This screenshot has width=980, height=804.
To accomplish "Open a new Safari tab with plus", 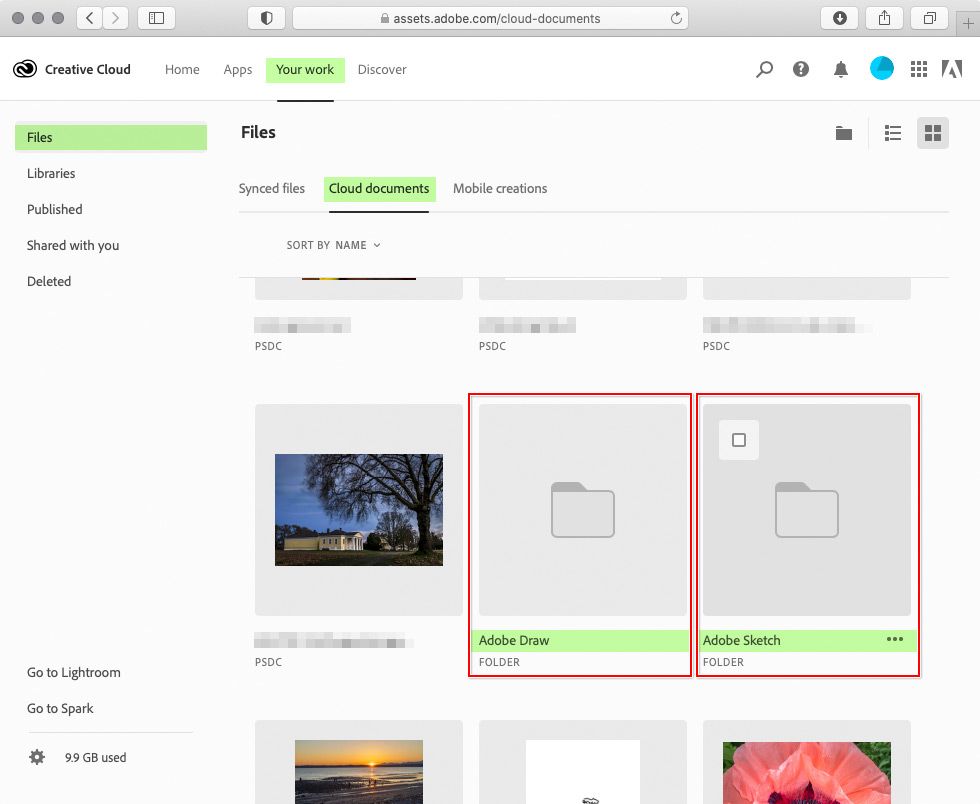I will 968,24.
